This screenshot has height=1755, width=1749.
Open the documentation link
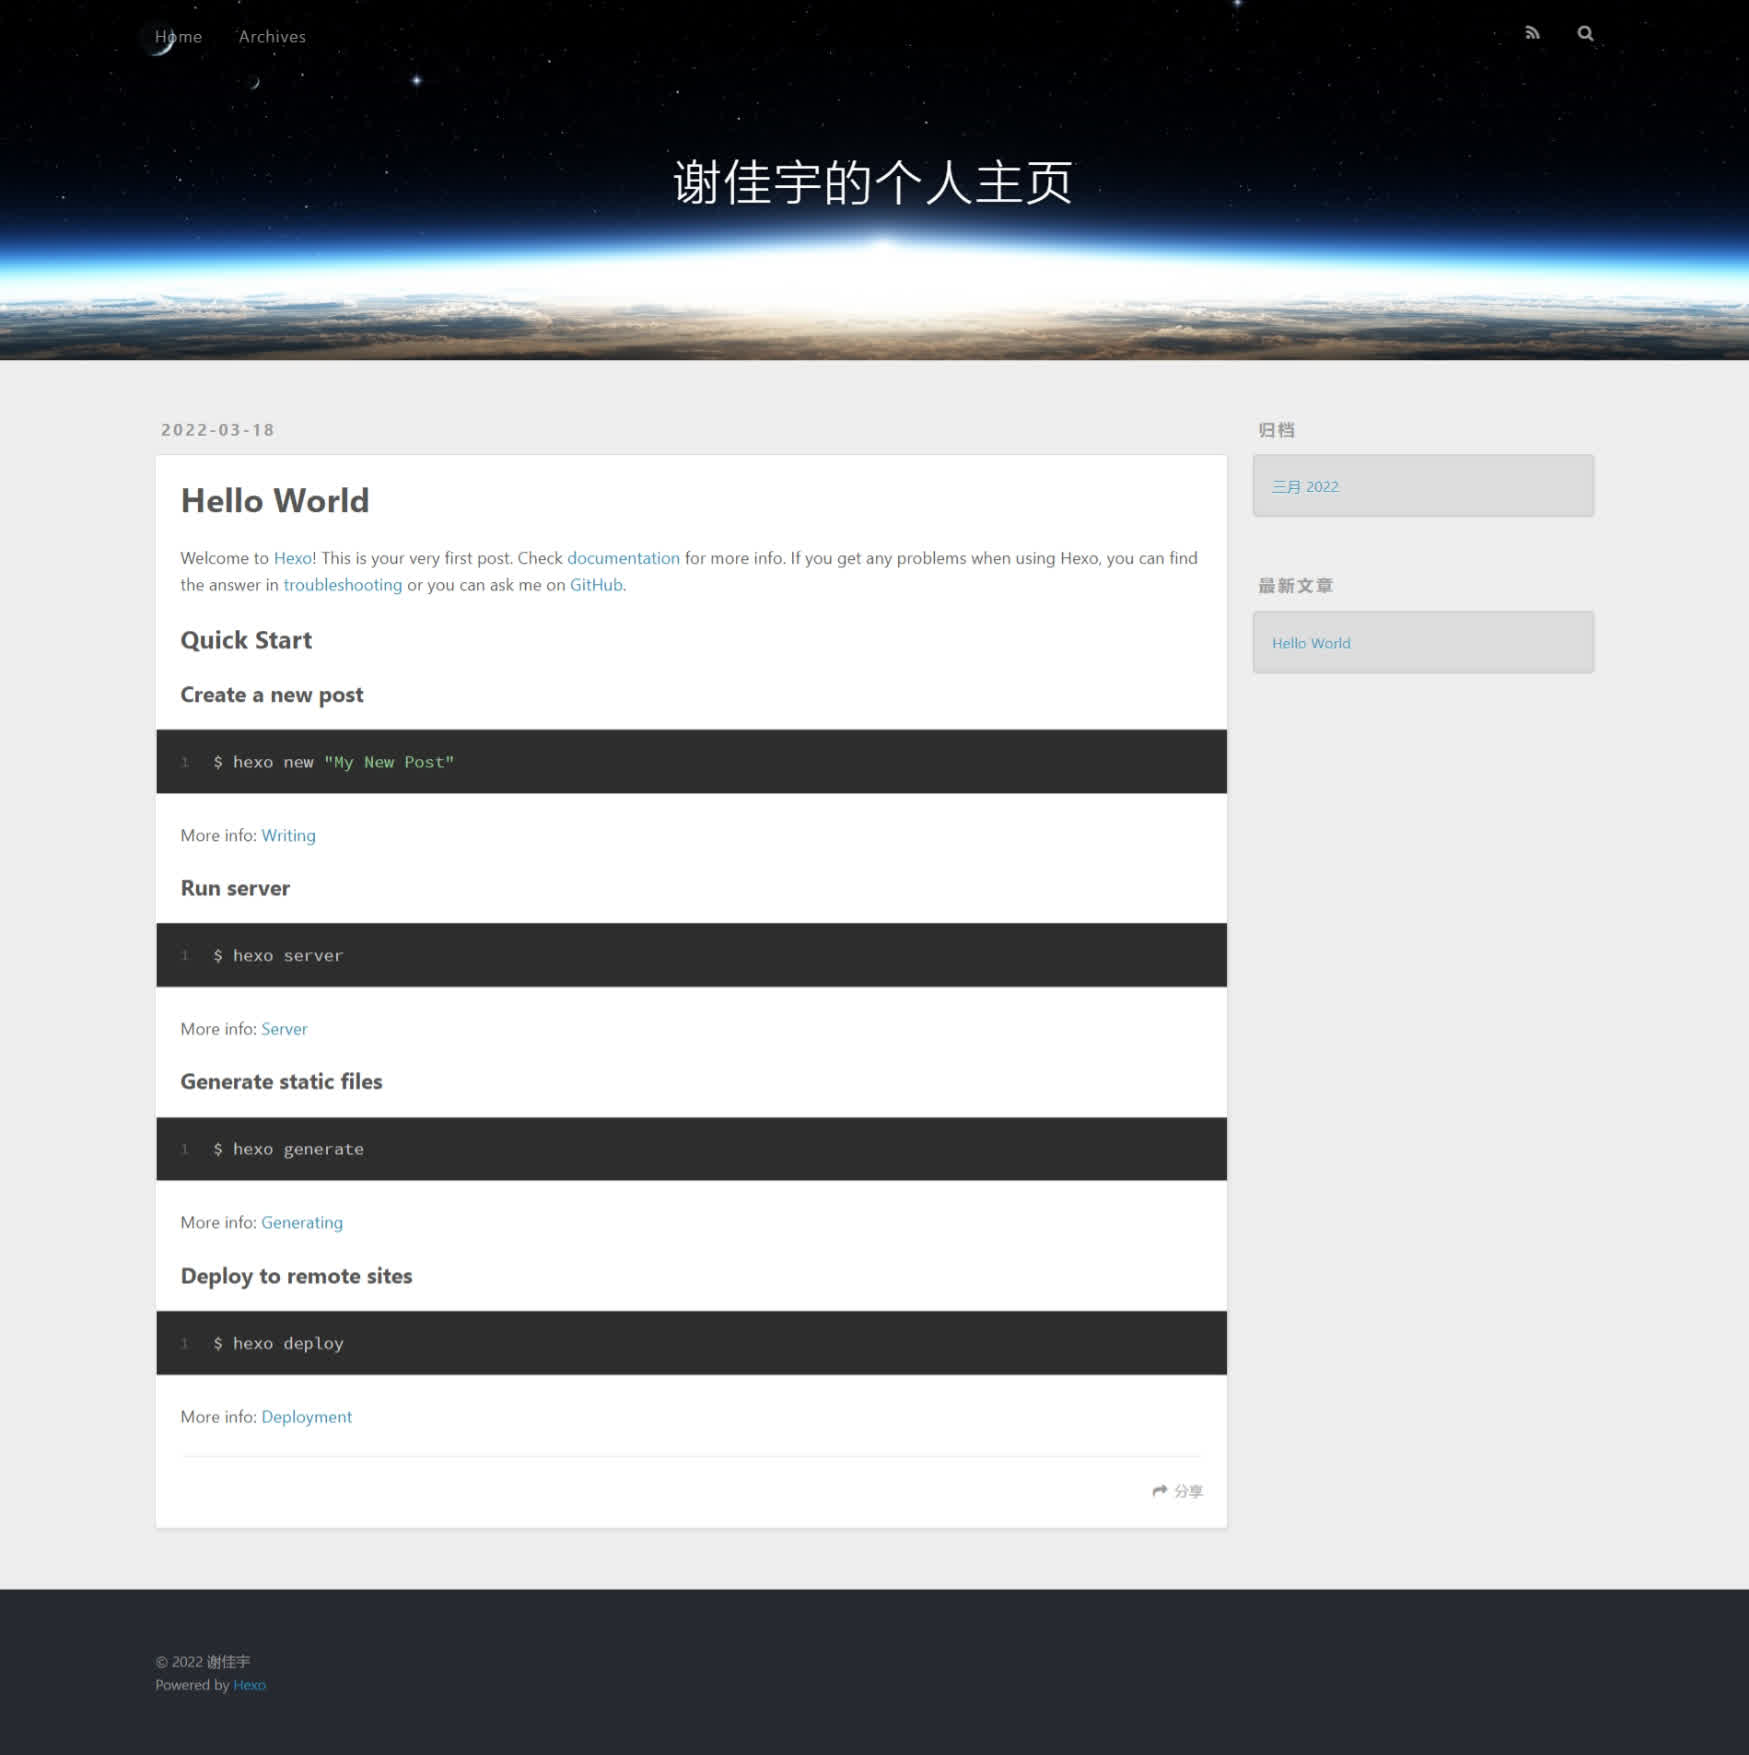point(623,558)
